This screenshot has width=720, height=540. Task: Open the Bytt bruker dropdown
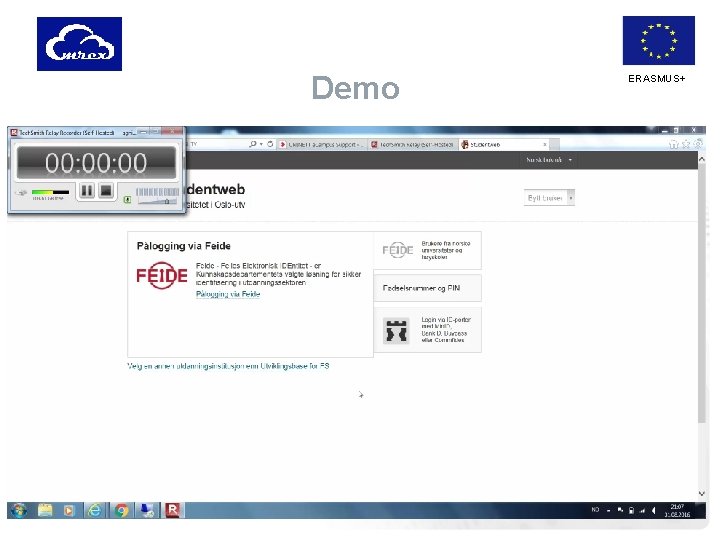point(549,198)
